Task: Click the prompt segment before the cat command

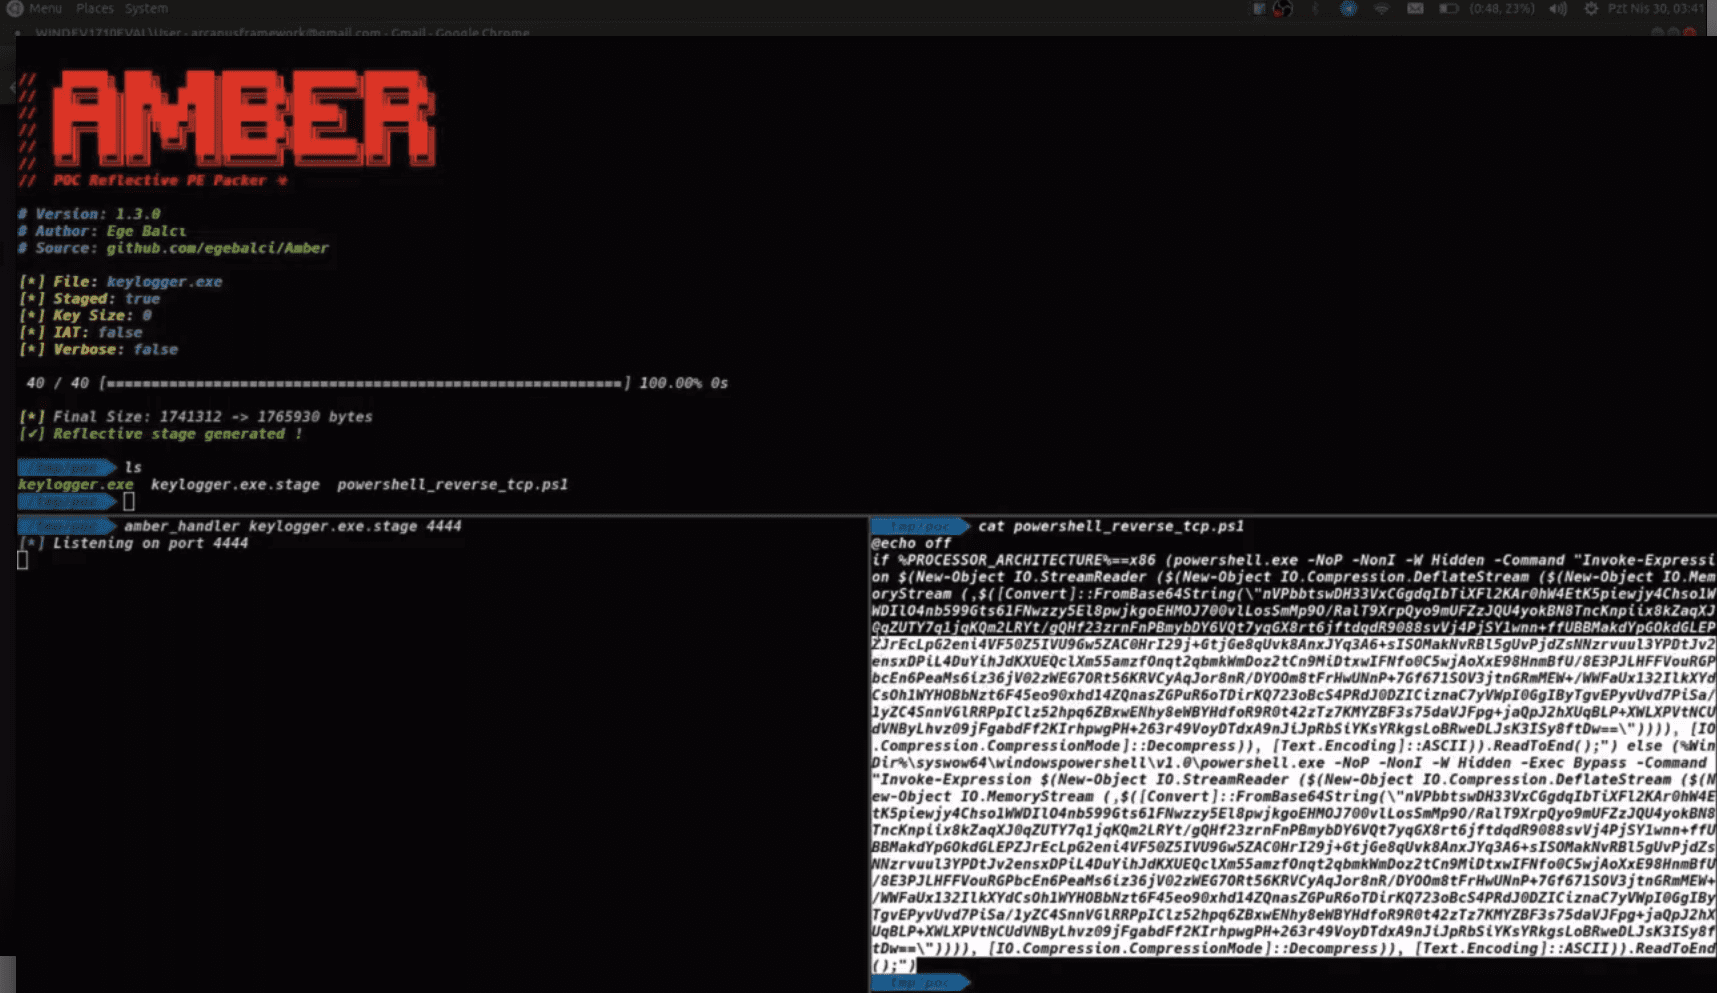Action: coord(920,526)
